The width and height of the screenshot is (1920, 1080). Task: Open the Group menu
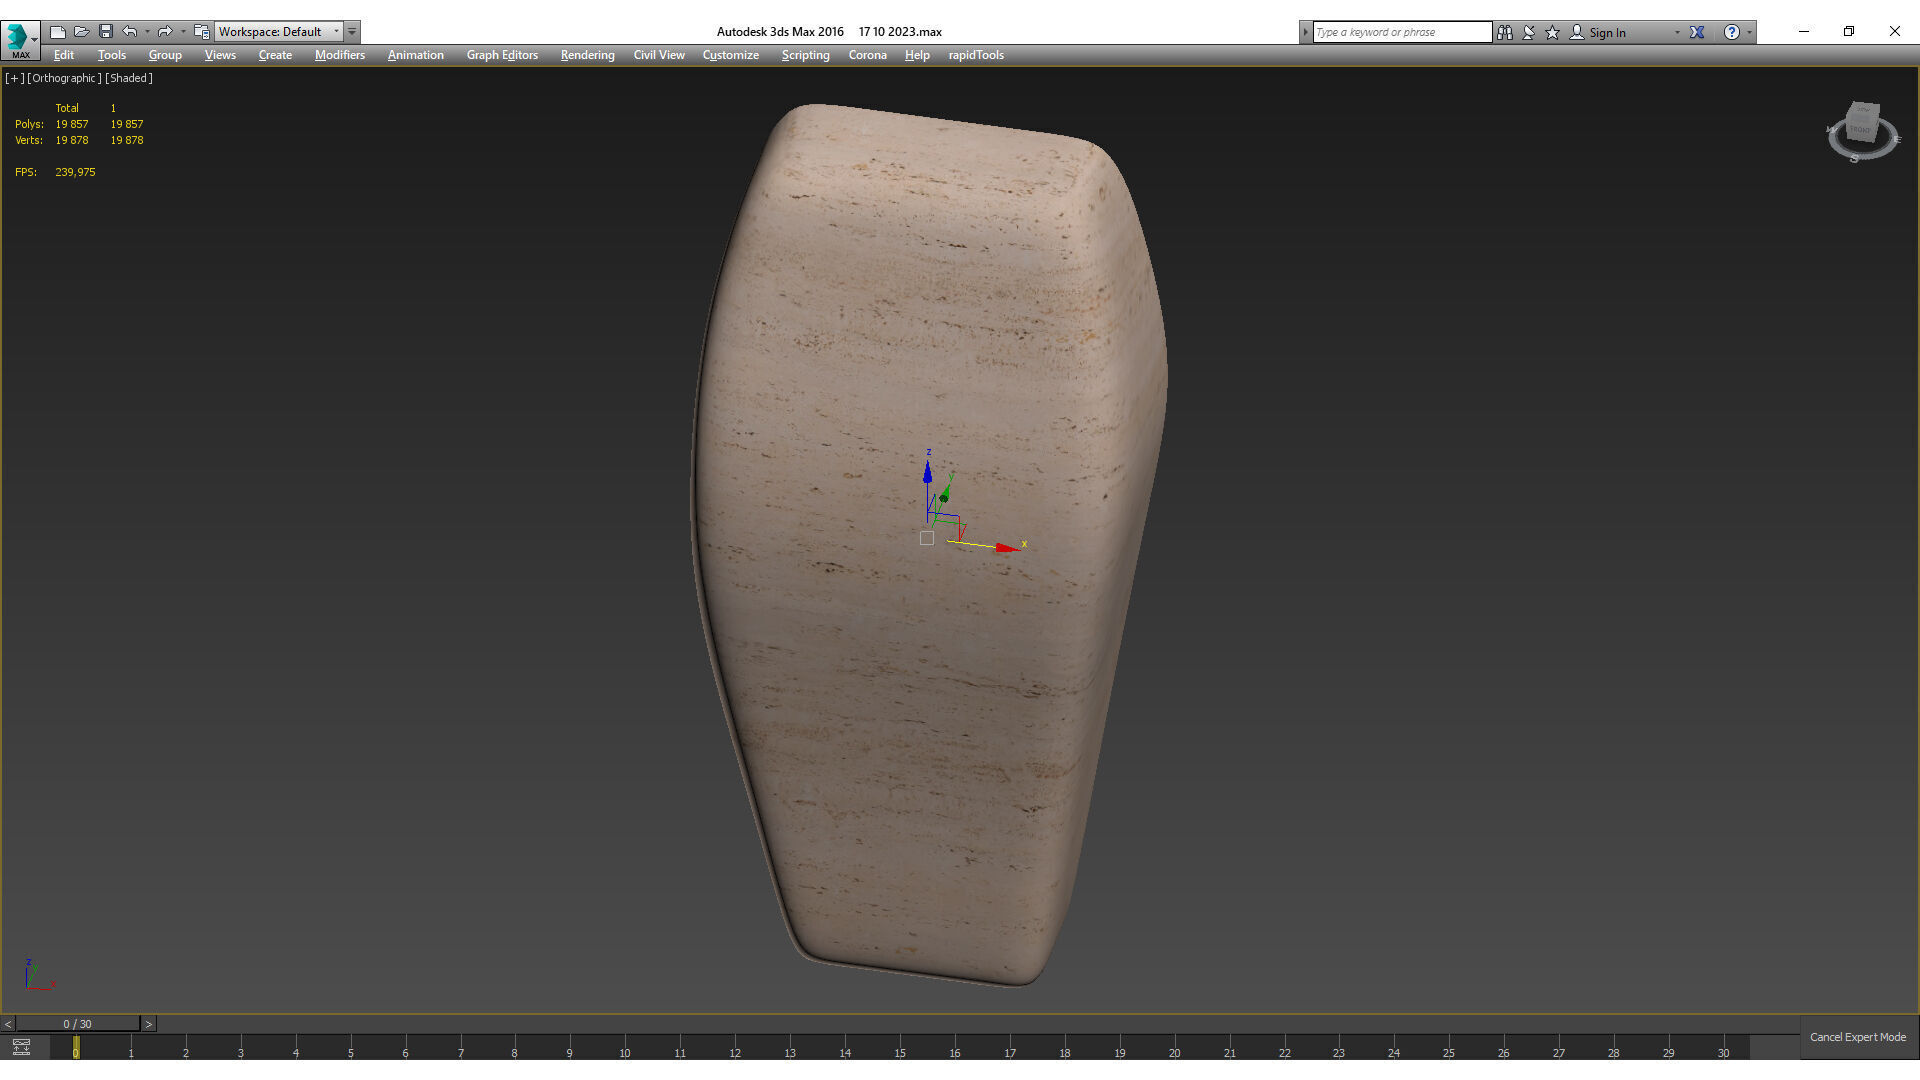pyautogui.click(x=165, y=55)
